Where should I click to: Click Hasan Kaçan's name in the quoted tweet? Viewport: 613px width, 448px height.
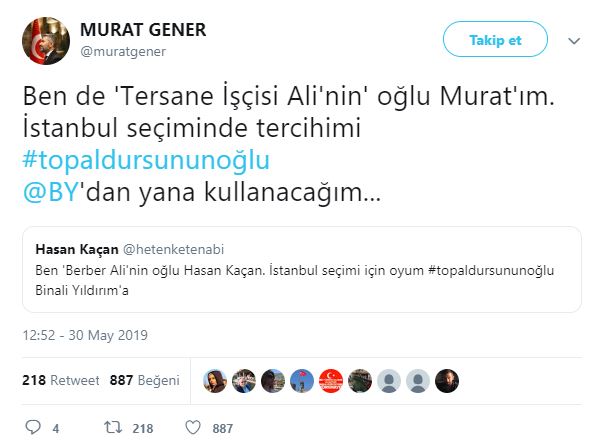tap(76, 248)
